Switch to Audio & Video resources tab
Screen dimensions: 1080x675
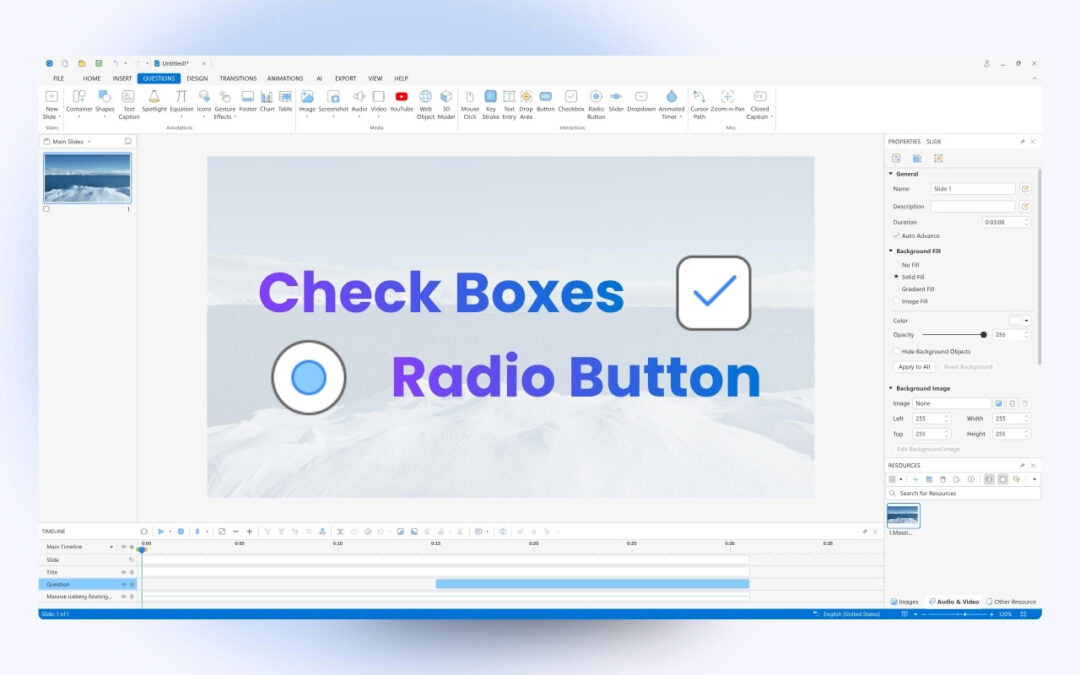pos(954,601)
